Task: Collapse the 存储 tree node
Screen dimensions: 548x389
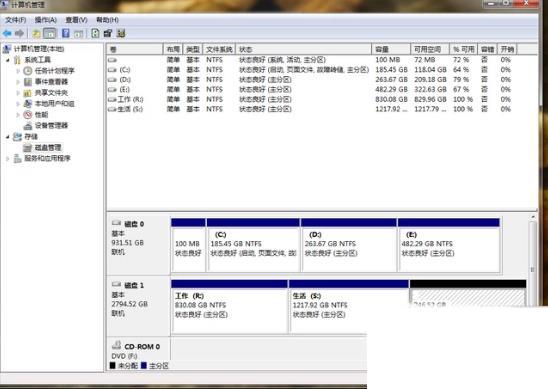Action: click(8, 137)
